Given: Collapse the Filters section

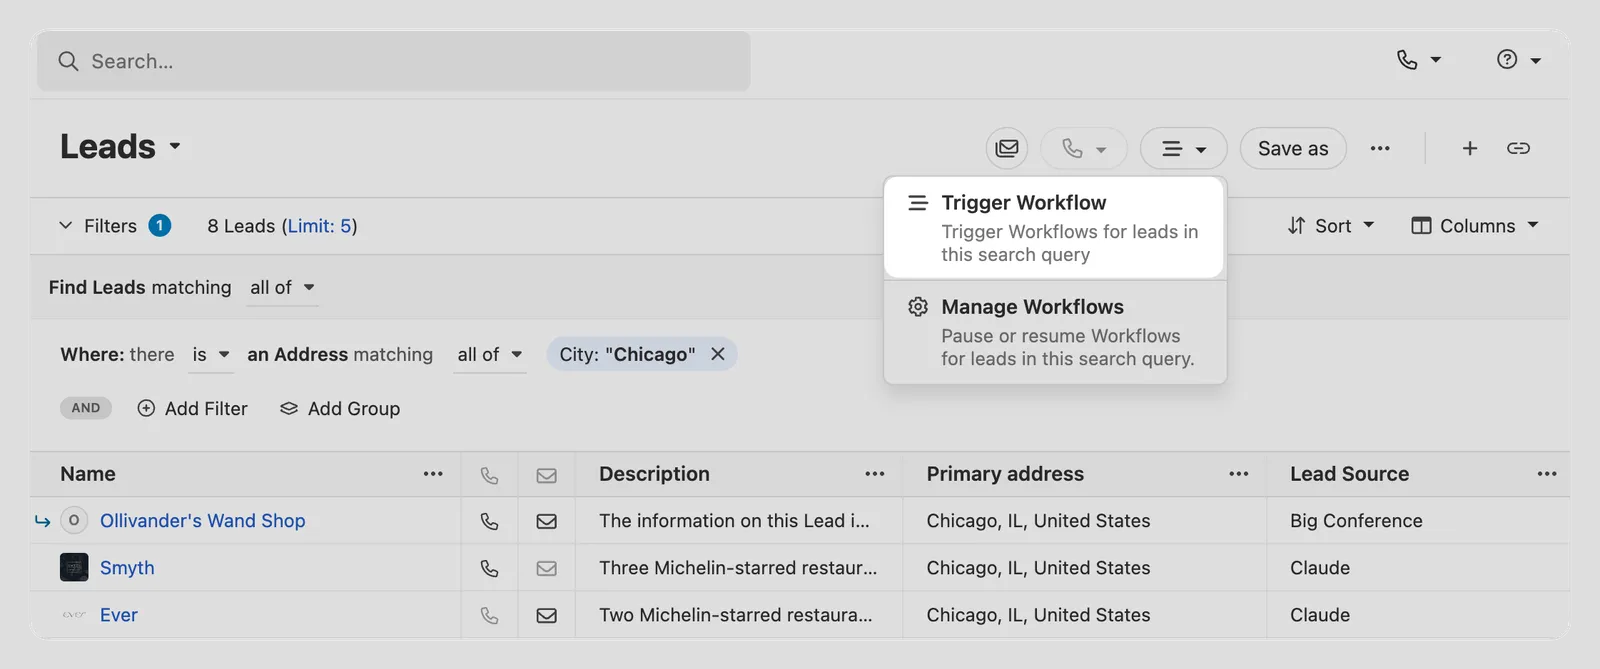Looking at the screenshot, I should (x=66, y=226).
